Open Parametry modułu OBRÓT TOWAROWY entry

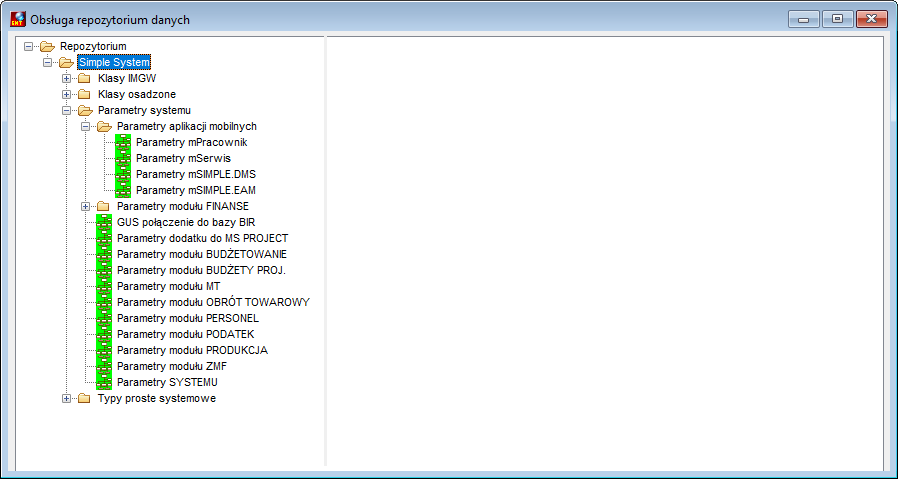[x=213, y=303]
